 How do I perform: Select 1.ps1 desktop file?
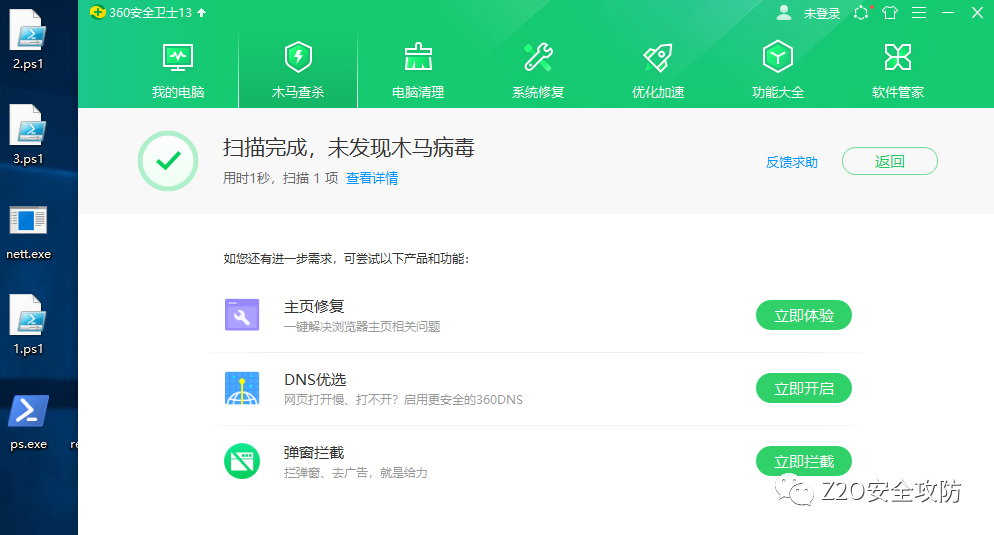[x=28, y=325]
